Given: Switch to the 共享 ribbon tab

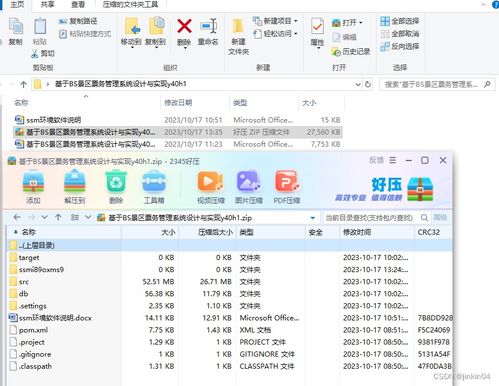Looking at the screenshot, I should click(47, 5).
